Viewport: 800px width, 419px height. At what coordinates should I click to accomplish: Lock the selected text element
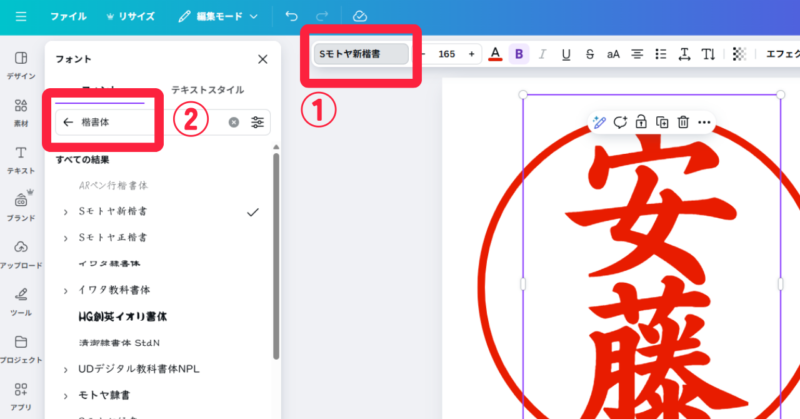coord(641,122)
